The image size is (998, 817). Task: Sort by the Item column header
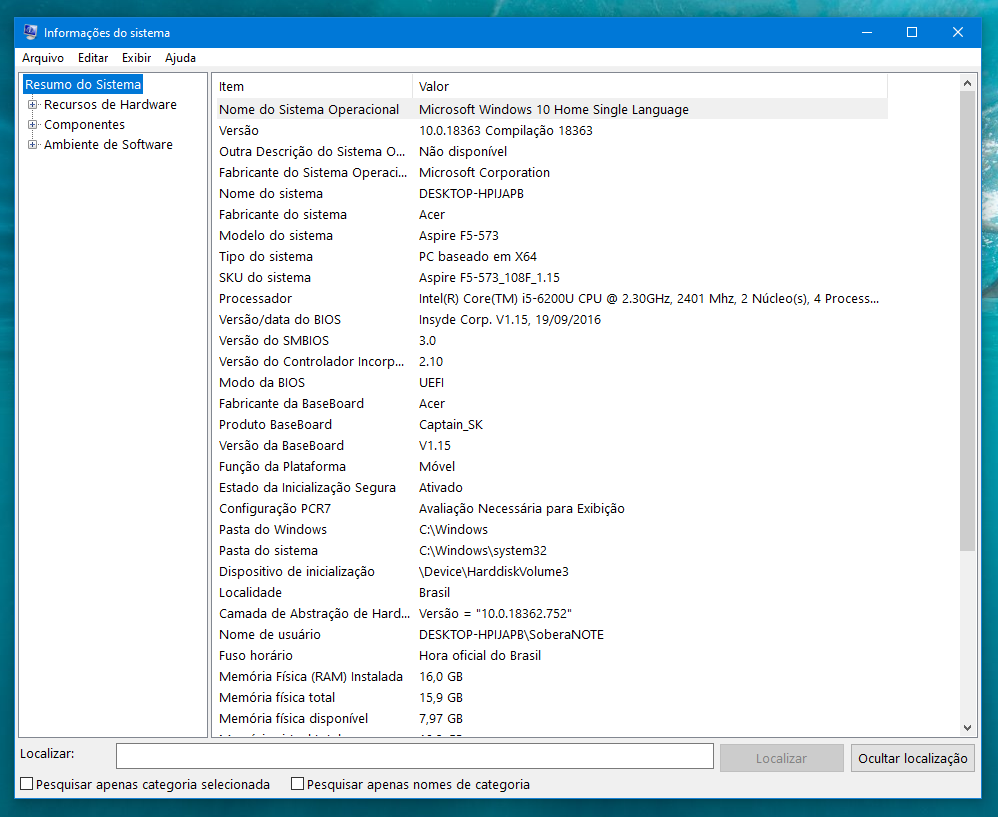pyautogui.click(x=314, y=87)
